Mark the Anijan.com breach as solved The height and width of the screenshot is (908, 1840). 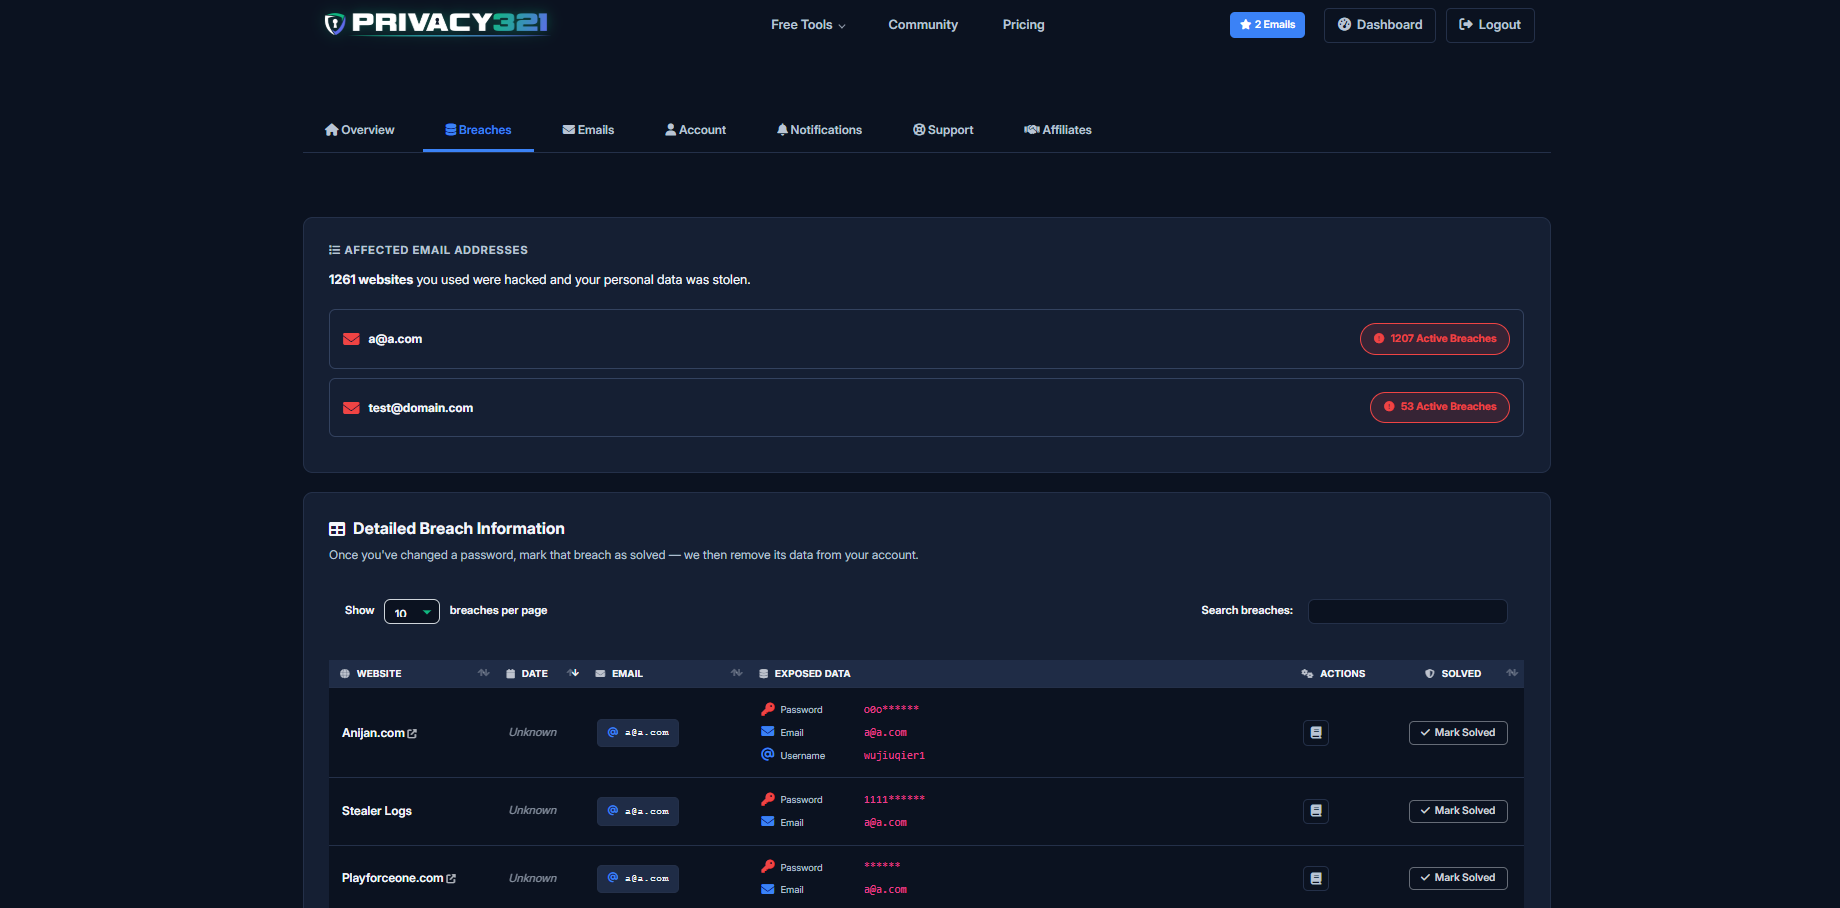[1458, 733]
